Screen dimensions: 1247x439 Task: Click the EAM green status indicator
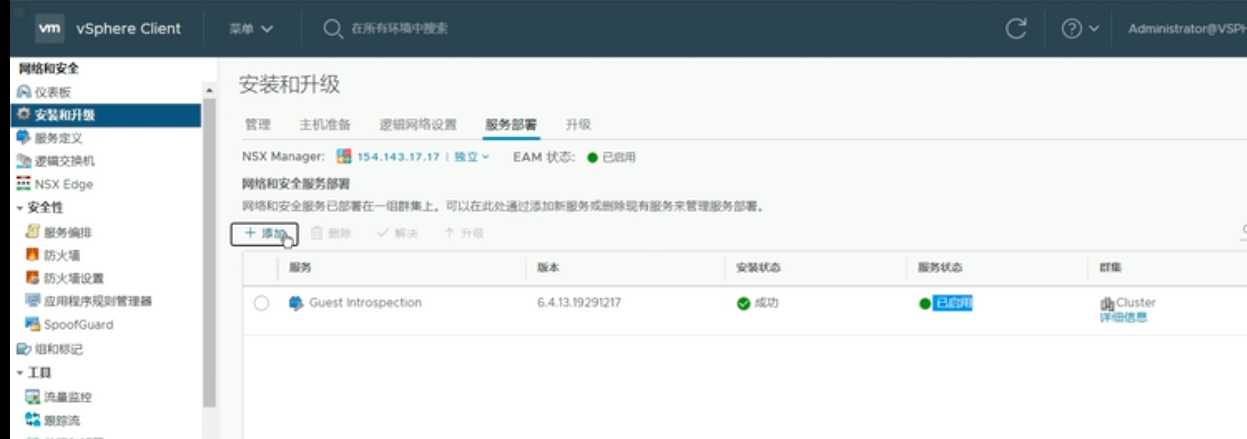pyautogui.click(x=592, y=157)
